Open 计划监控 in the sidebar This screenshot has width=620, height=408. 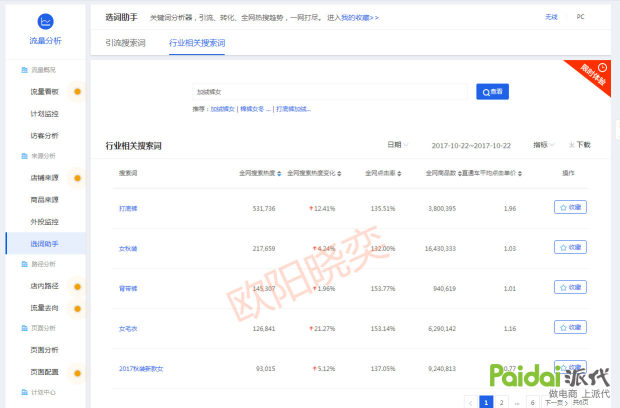tap(44, 114)
